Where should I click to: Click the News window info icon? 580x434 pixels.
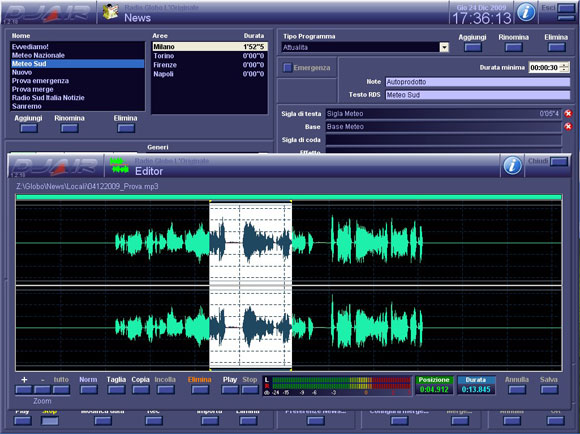click(x=526, y=12)
